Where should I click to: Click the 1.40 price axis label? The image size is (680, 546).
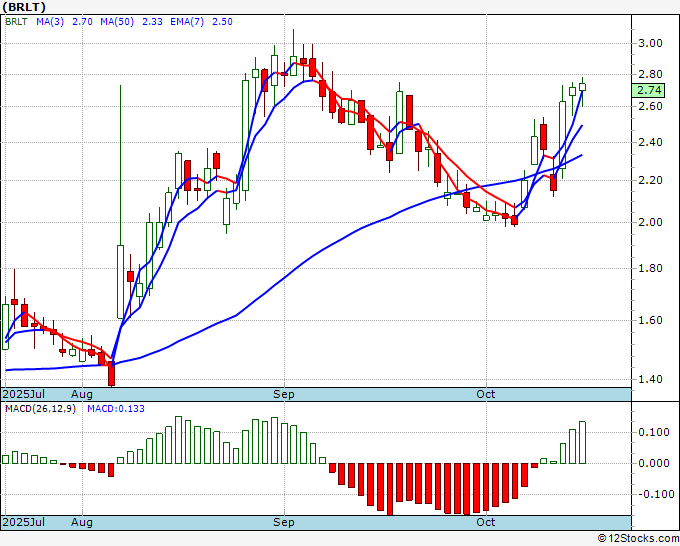pyautogui.click(x=650, y=379)
